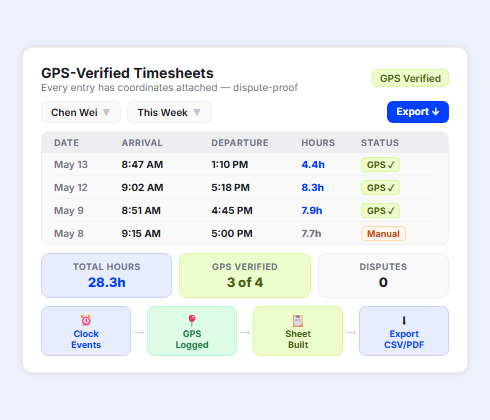Click the 7.7h hours value
The height and width of the screenshot is (420, 490).
point(311,234)
